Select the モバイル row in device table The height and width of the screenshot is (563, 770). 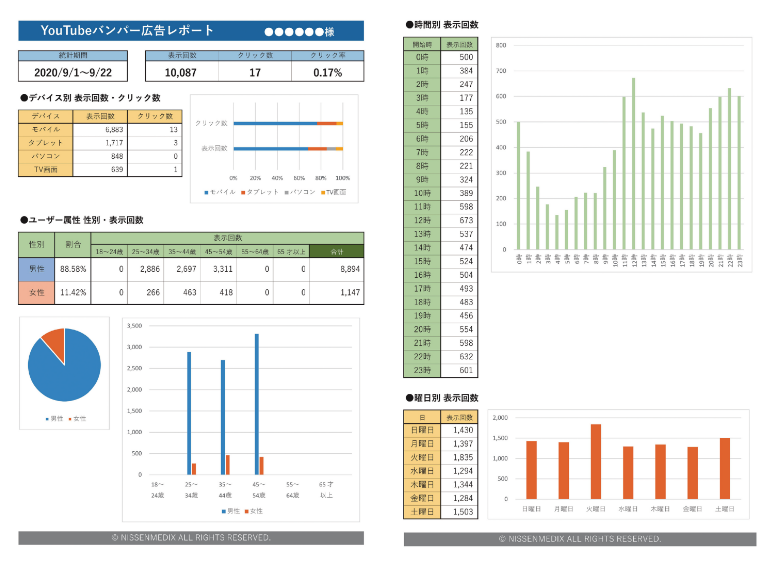[46, 130]
